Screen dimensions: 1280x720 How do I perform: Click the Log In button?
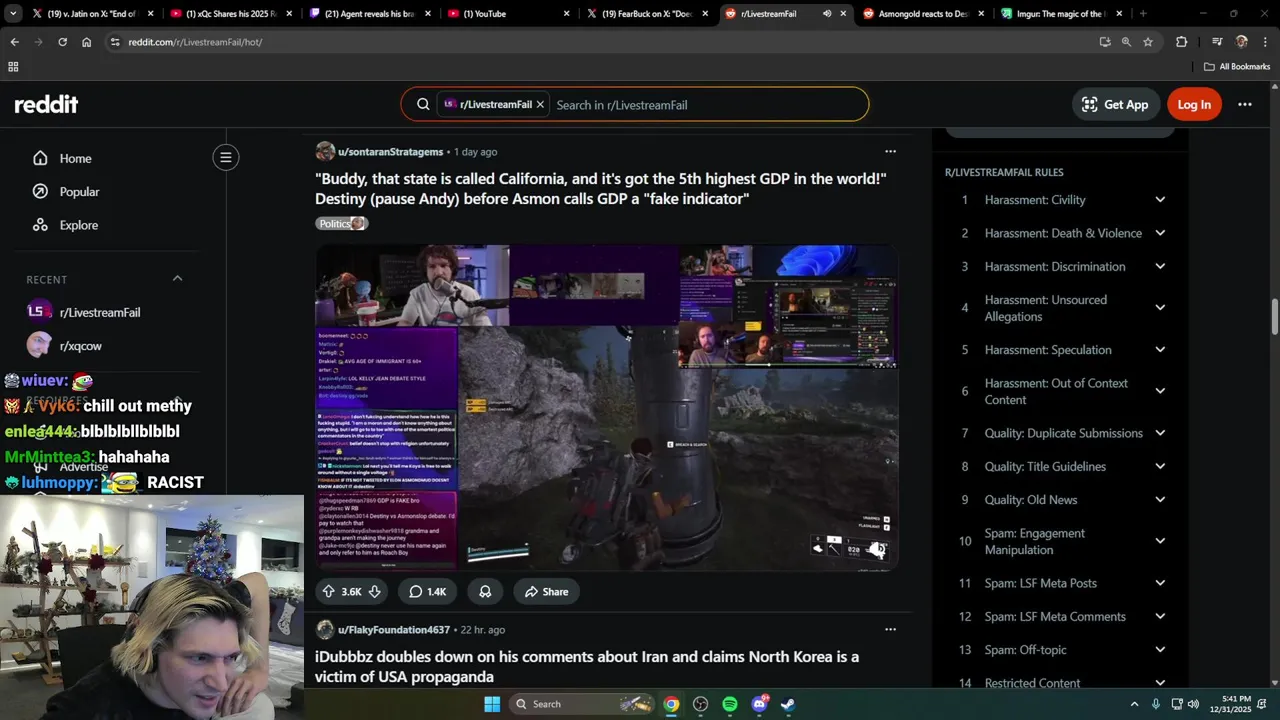click(x=1194, y=104)
